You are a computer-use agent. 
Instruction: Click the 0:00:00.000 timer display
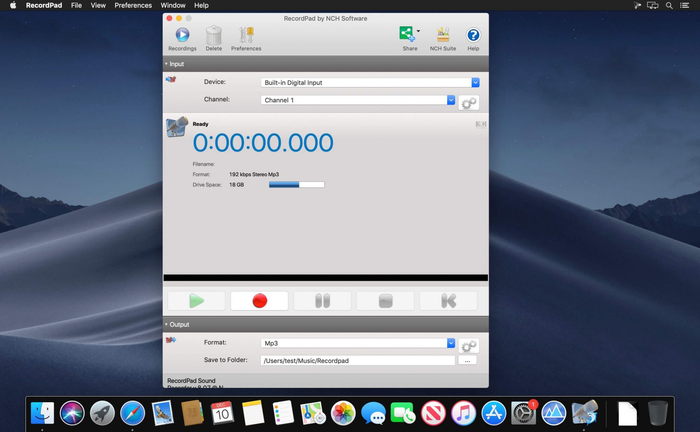(263, 143)
